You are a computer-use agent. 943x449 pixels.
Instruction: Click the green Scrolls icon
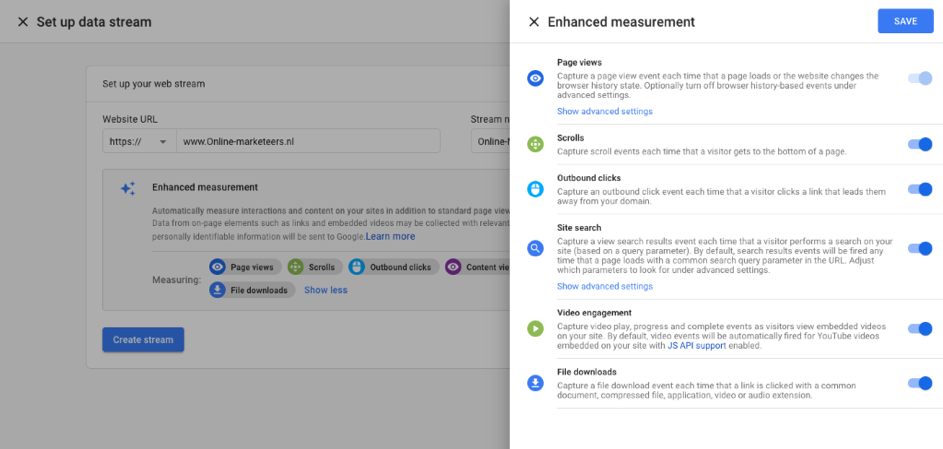[536, 144]
